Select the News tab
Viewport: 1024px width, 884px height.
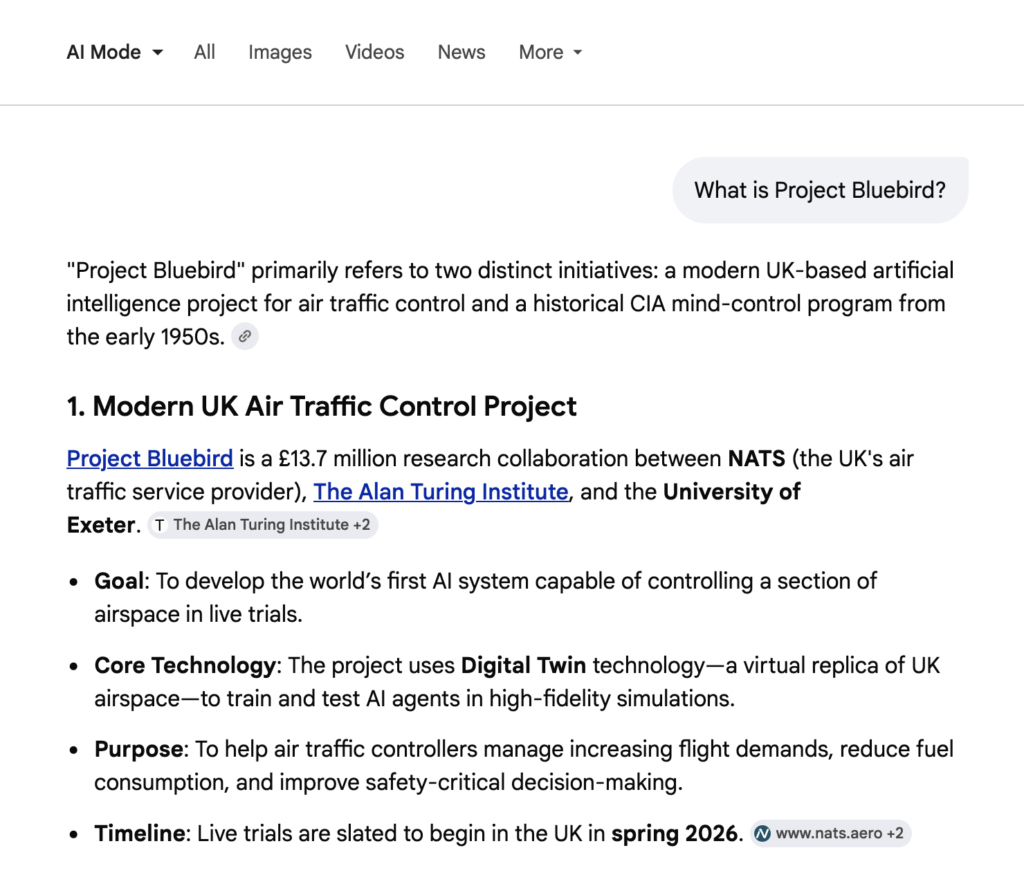click(461, 53)
